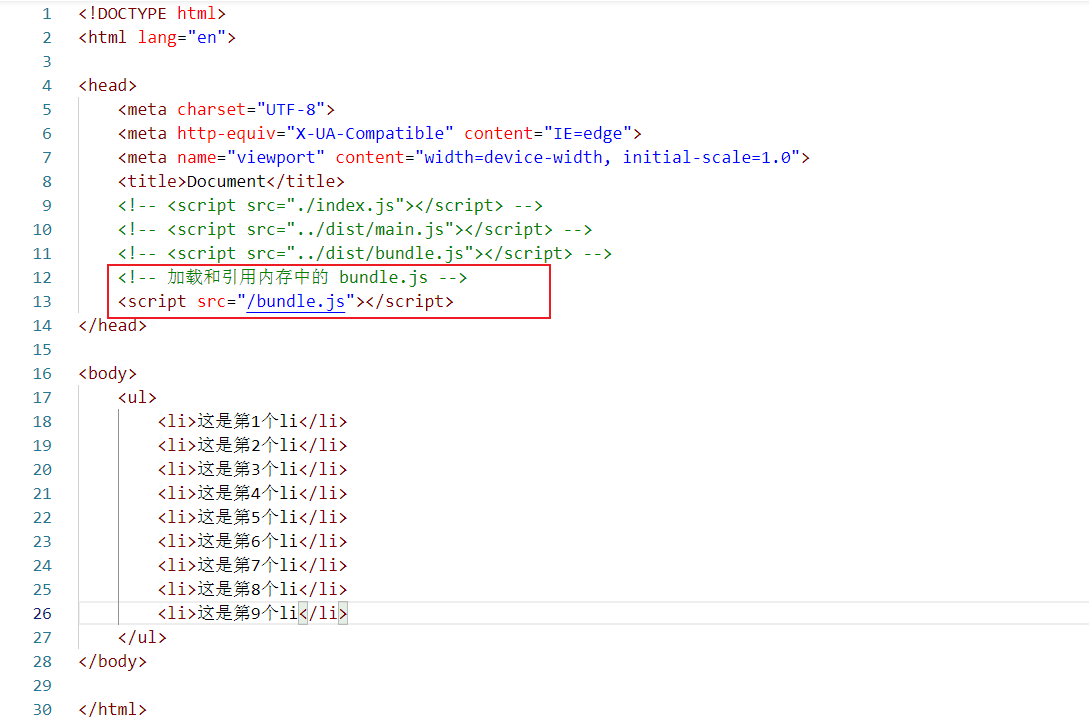Open the /bundle.js link in script src
The image size is (1089, 728).
(296, 301)
